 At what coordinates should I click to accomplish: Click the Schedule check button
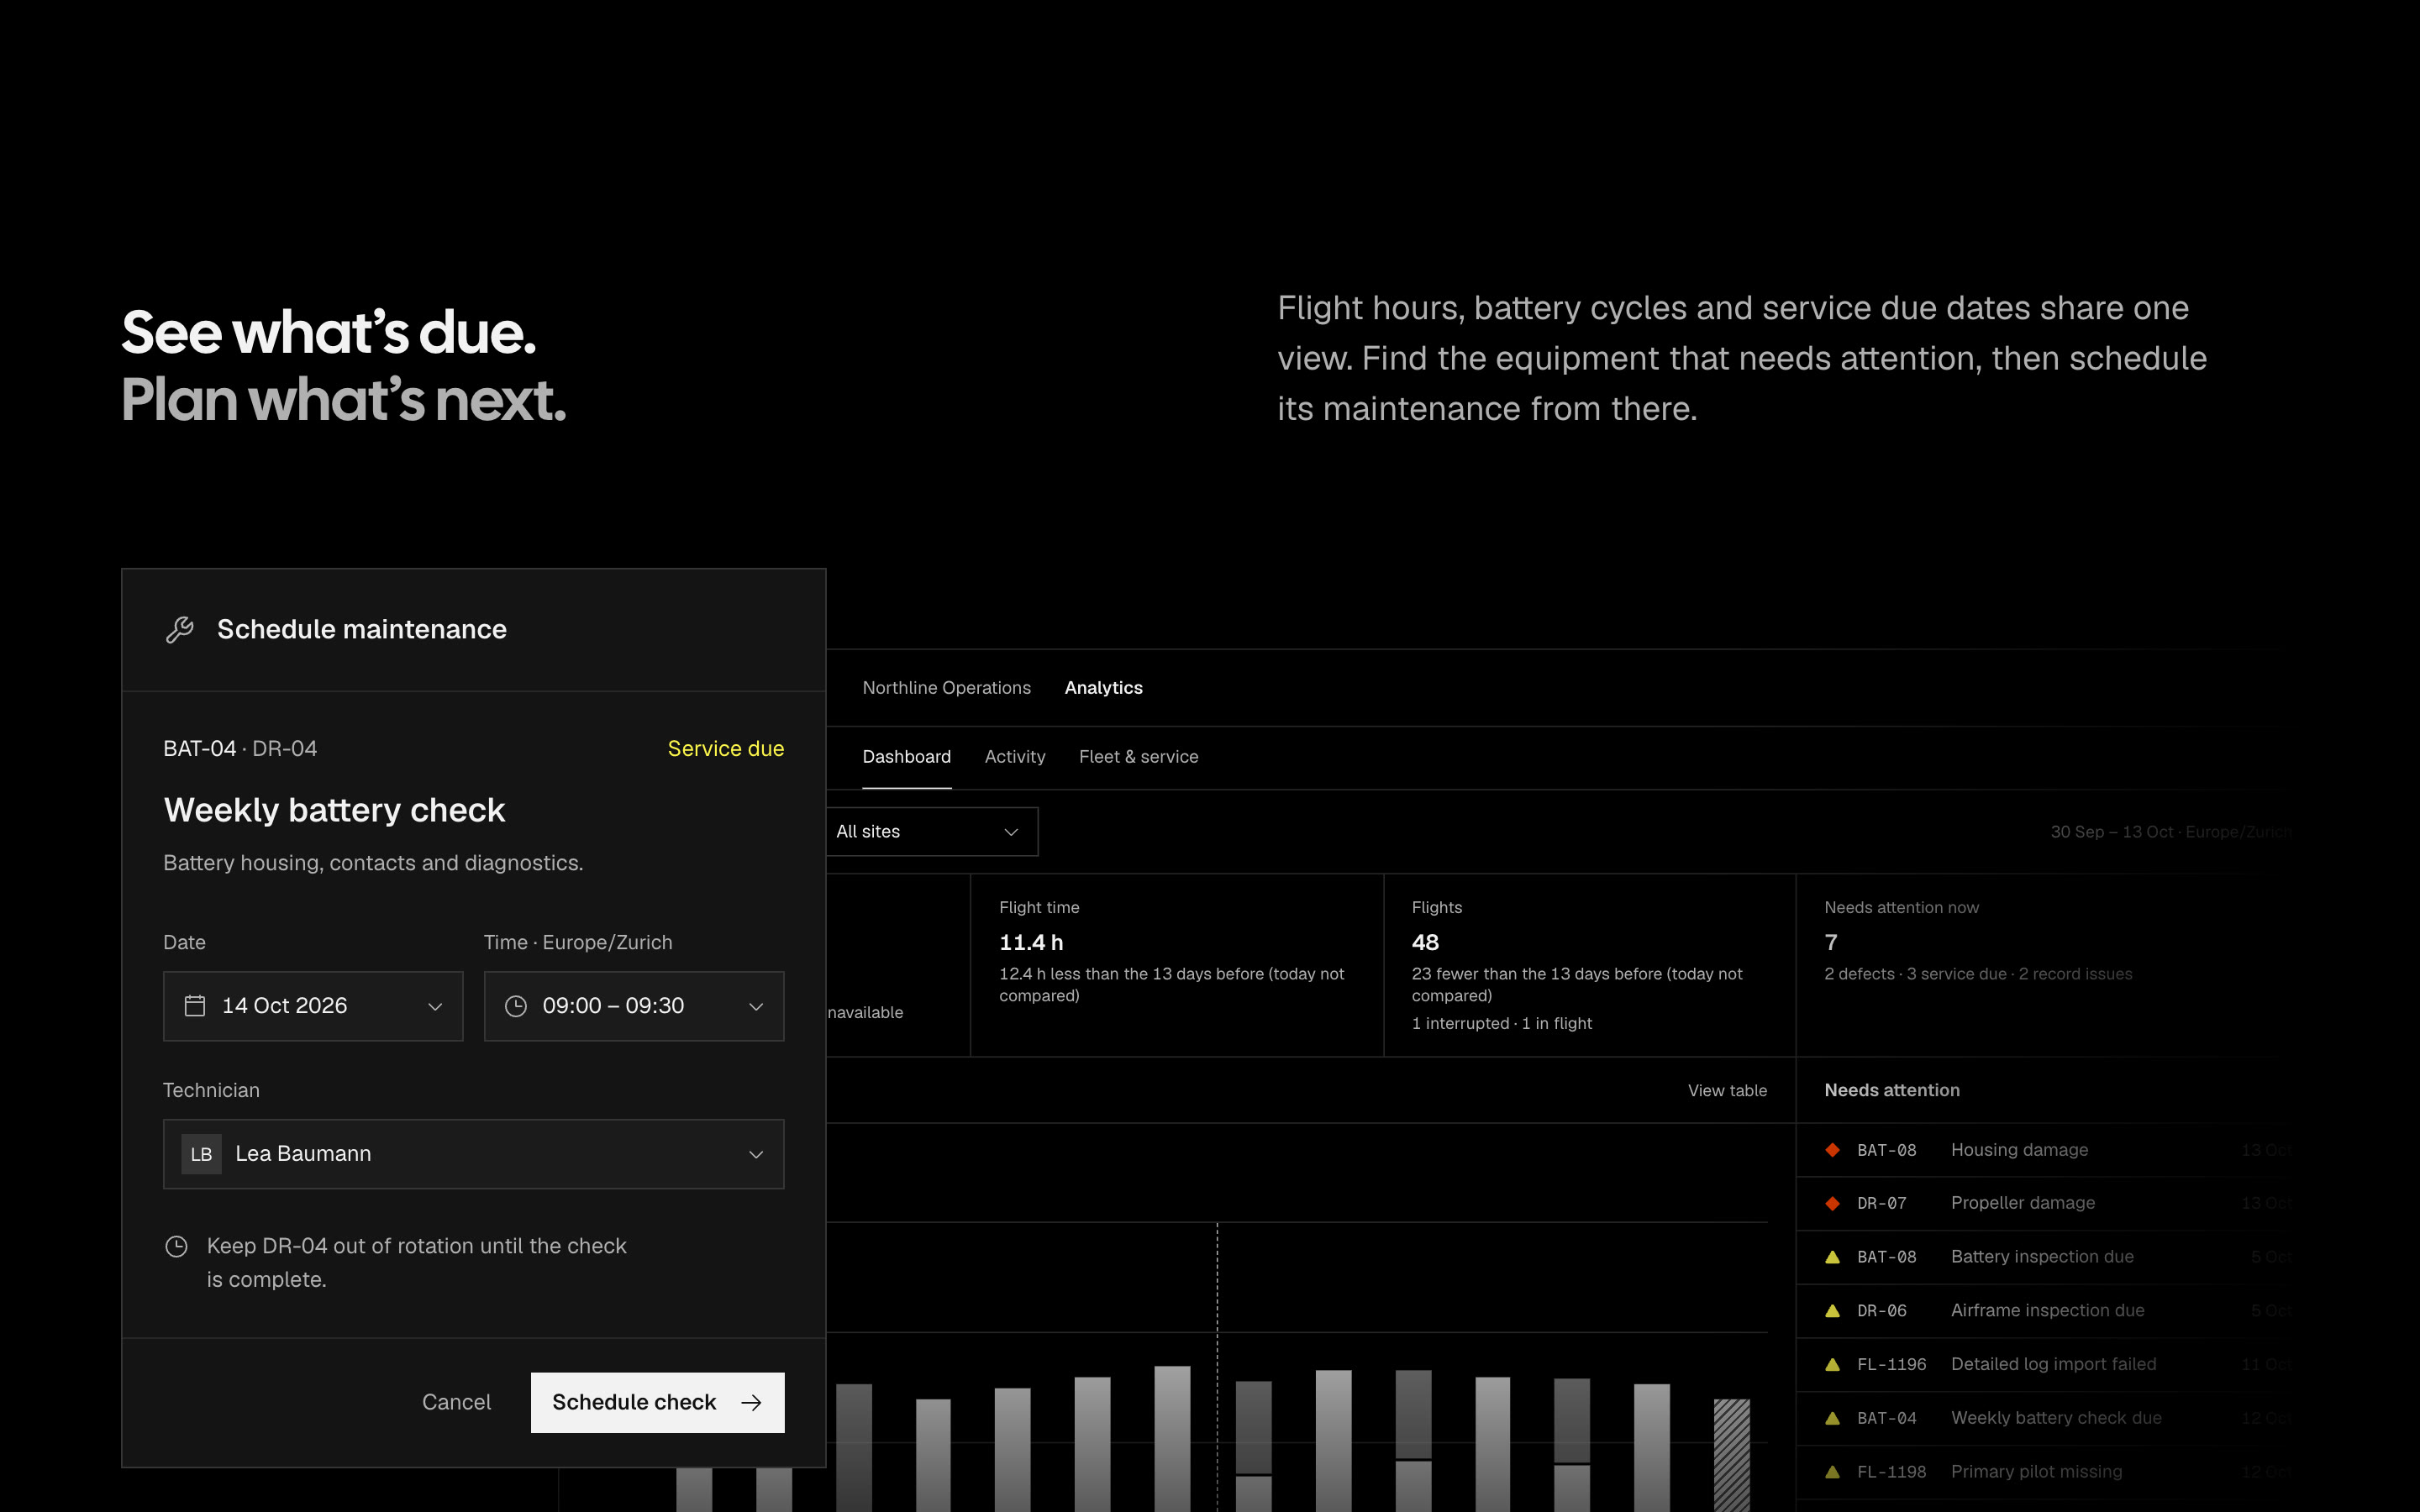click(658, 1403)
